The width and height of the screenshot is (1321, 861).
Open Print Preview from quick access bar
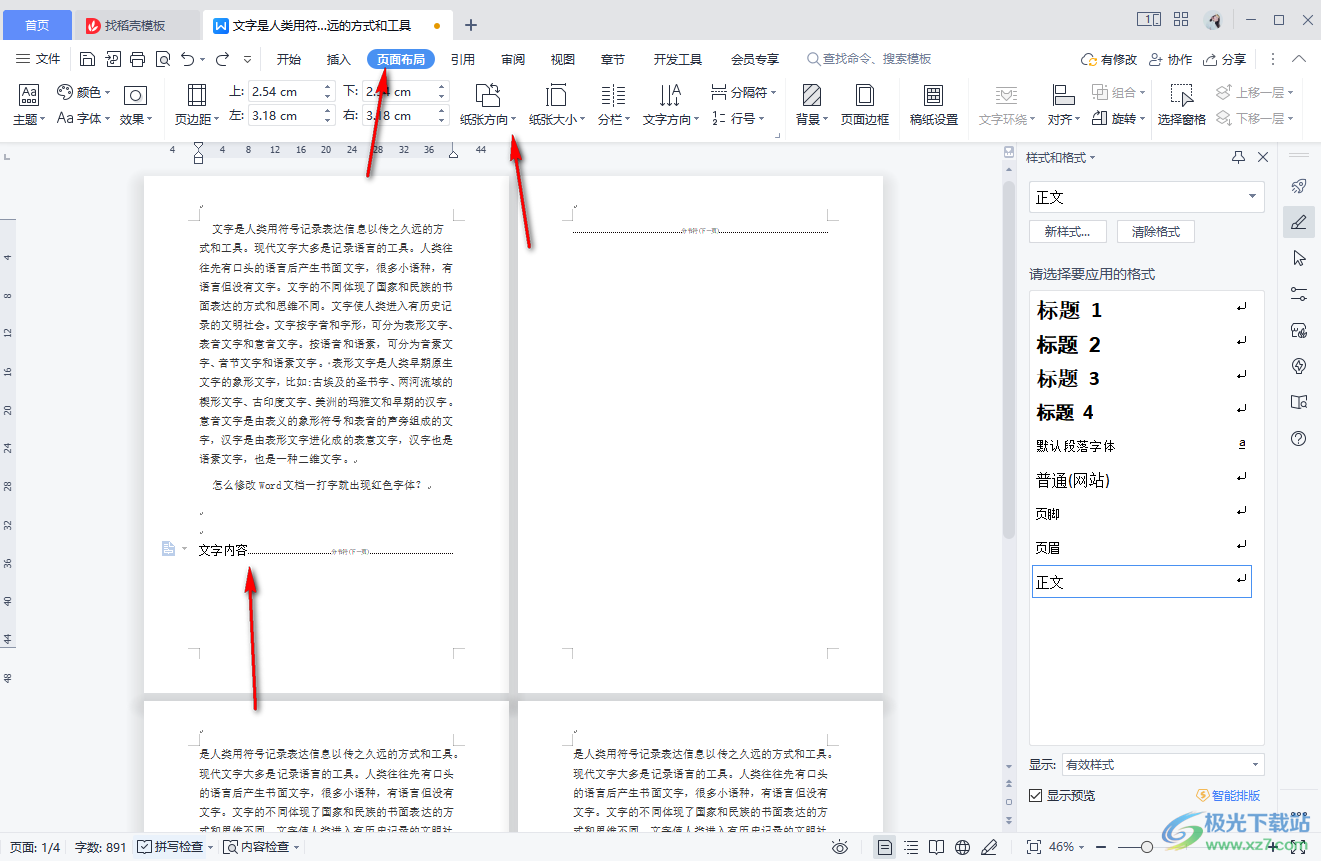coord(162,59)
